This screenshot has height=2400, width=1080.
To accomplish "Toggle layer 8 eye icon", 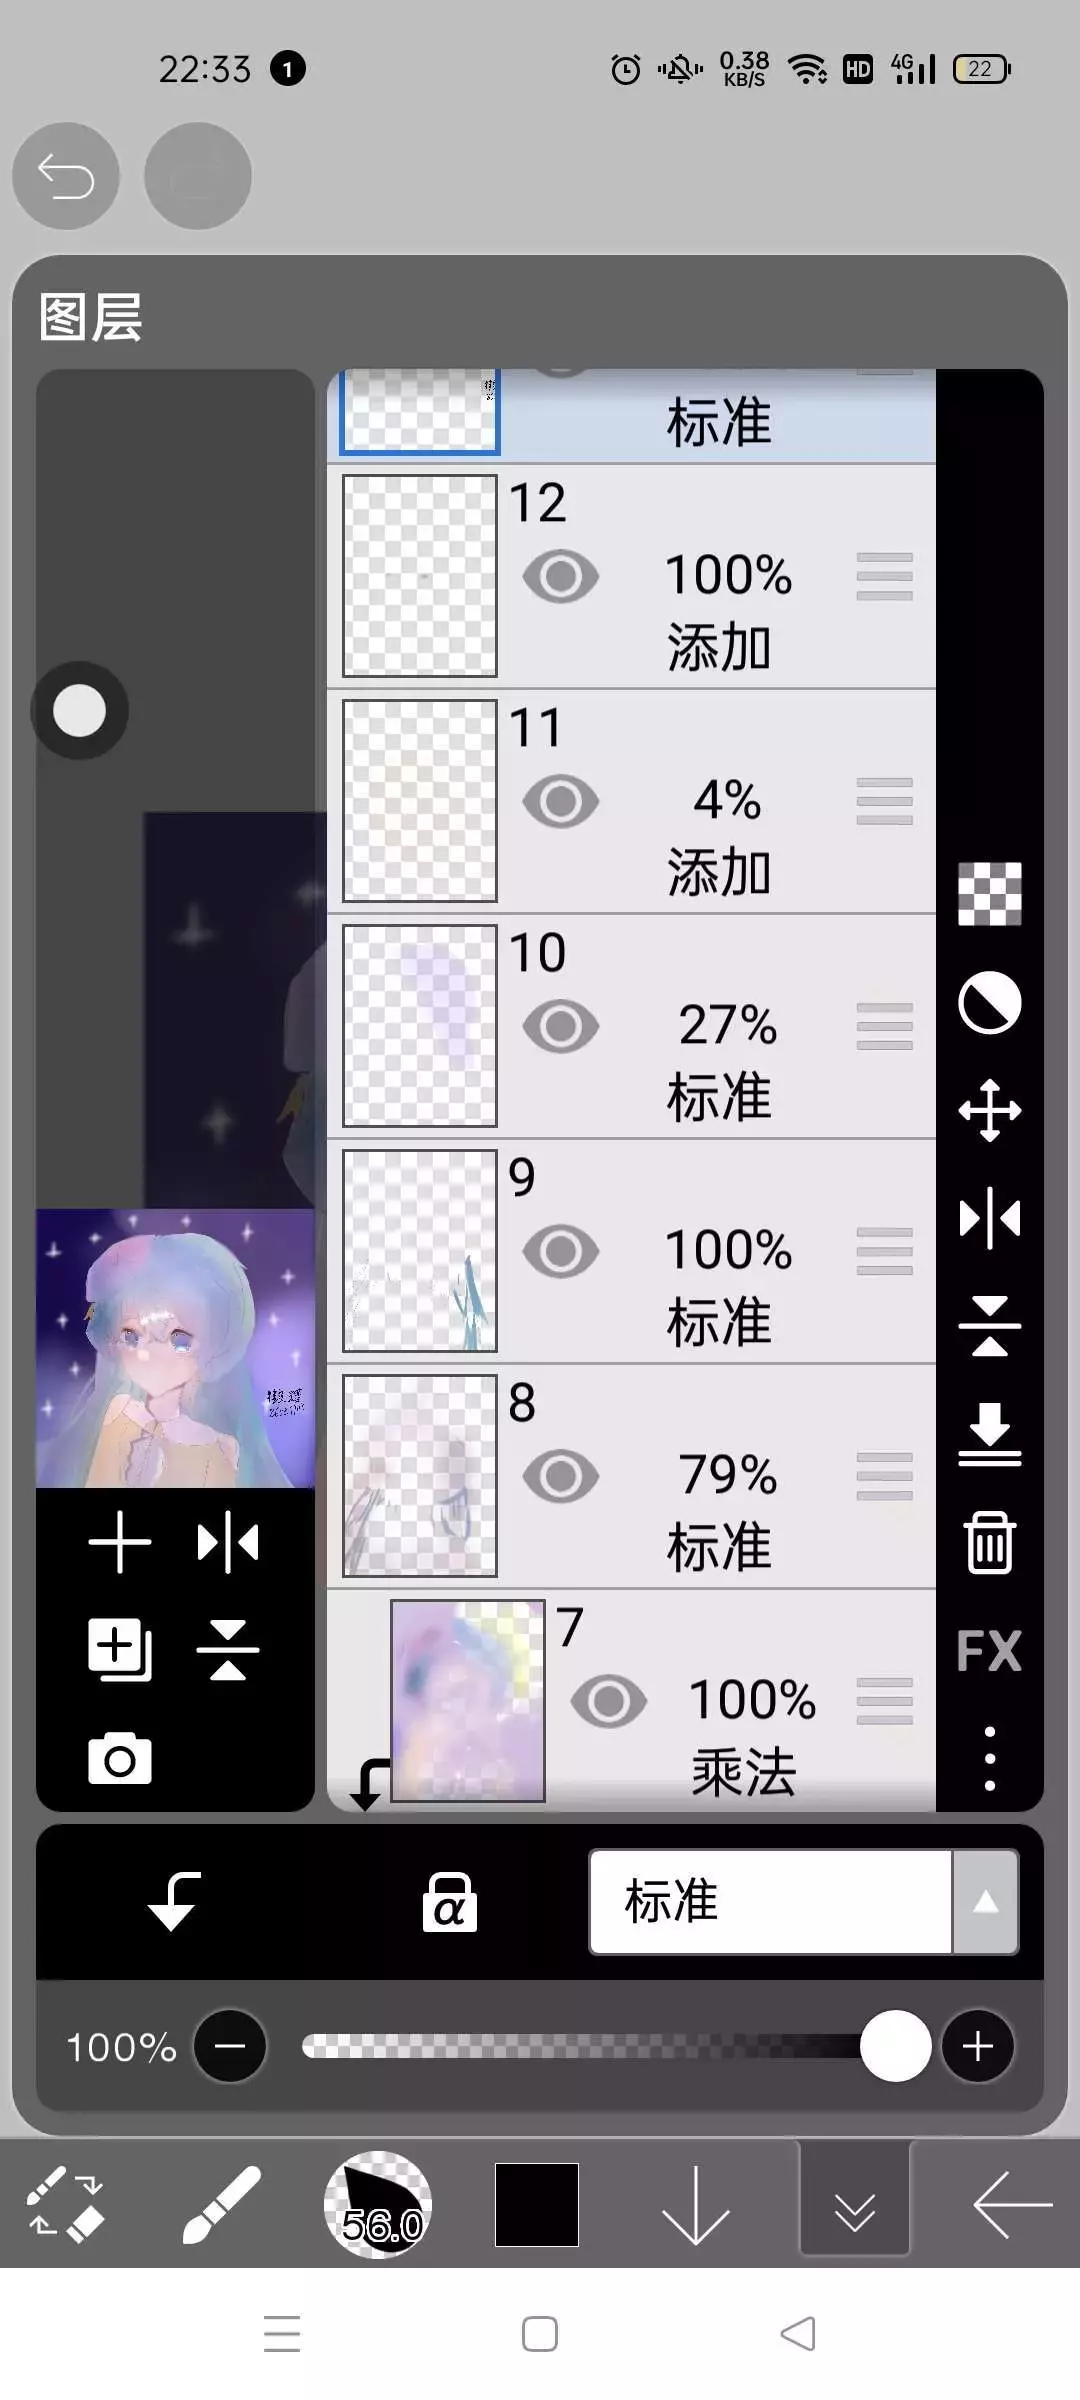I will click(x=561, y=1476).
